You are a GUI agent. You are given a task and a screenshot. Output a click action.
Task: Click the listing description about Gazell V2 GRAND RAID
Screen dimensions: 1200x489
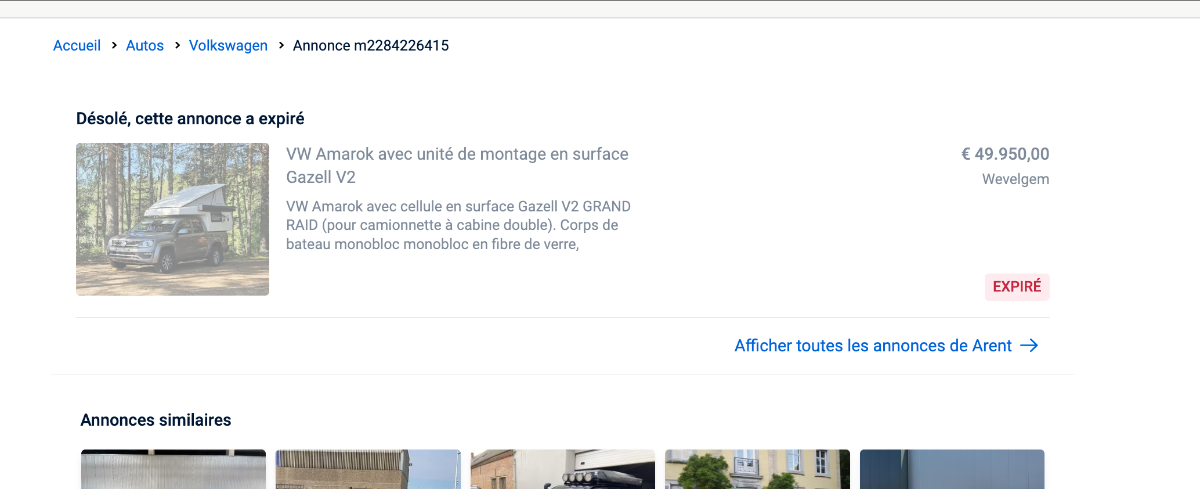click(x=458, y=225)
